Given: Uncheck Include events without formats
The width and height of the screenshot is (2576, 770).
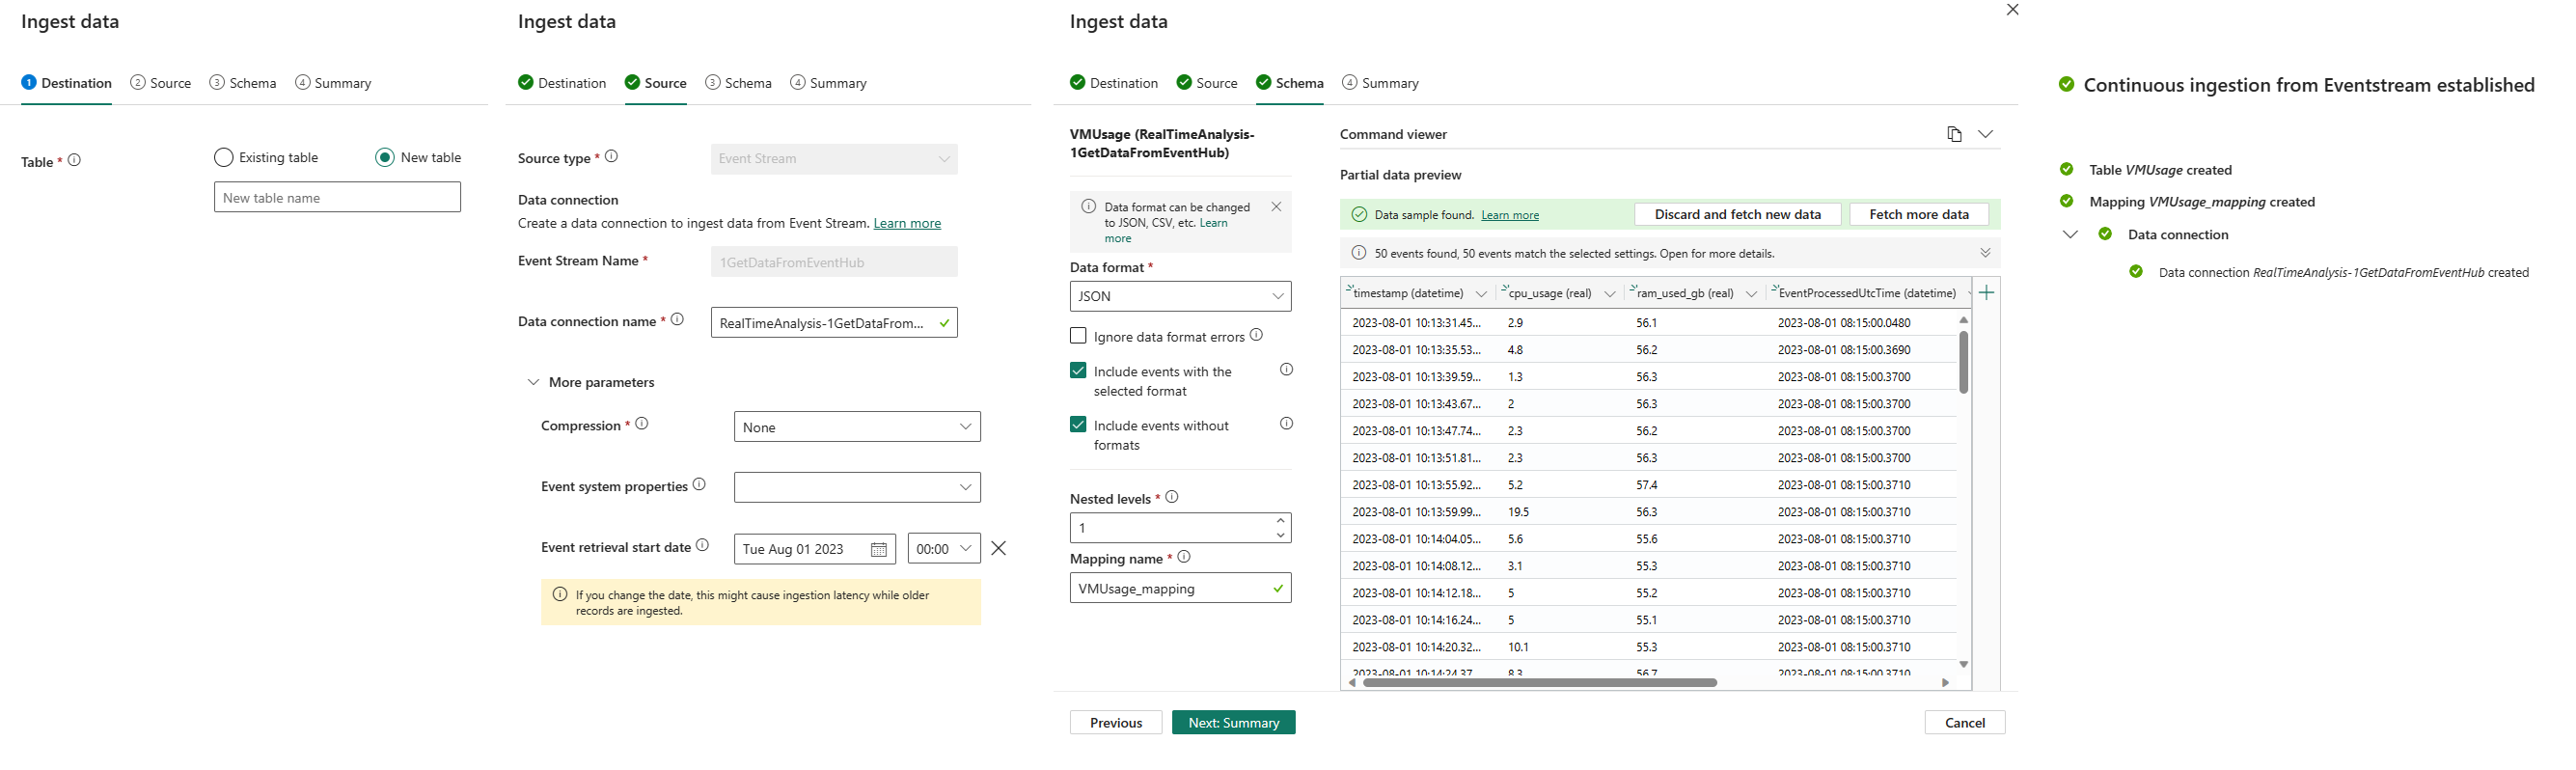Looking at the screenshot, I should coord(1078,425).
